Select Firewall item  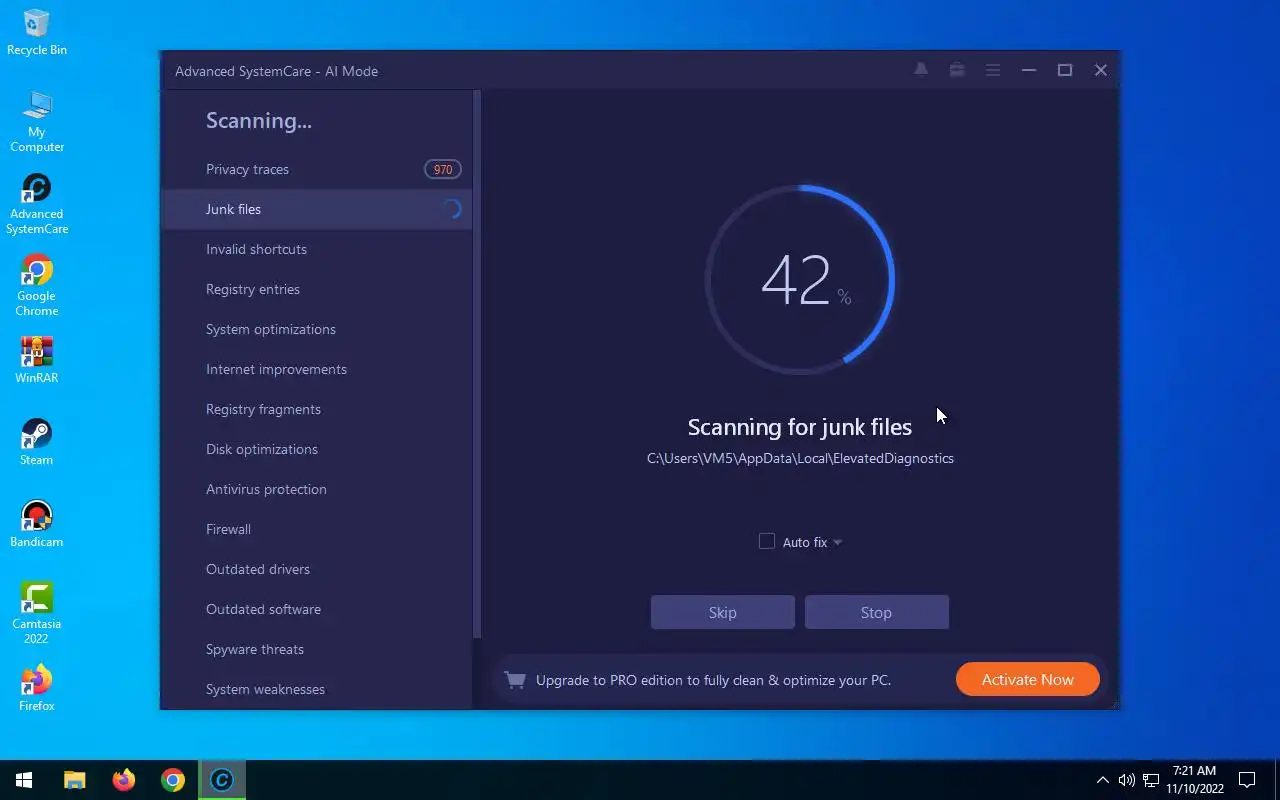[317, 529]
